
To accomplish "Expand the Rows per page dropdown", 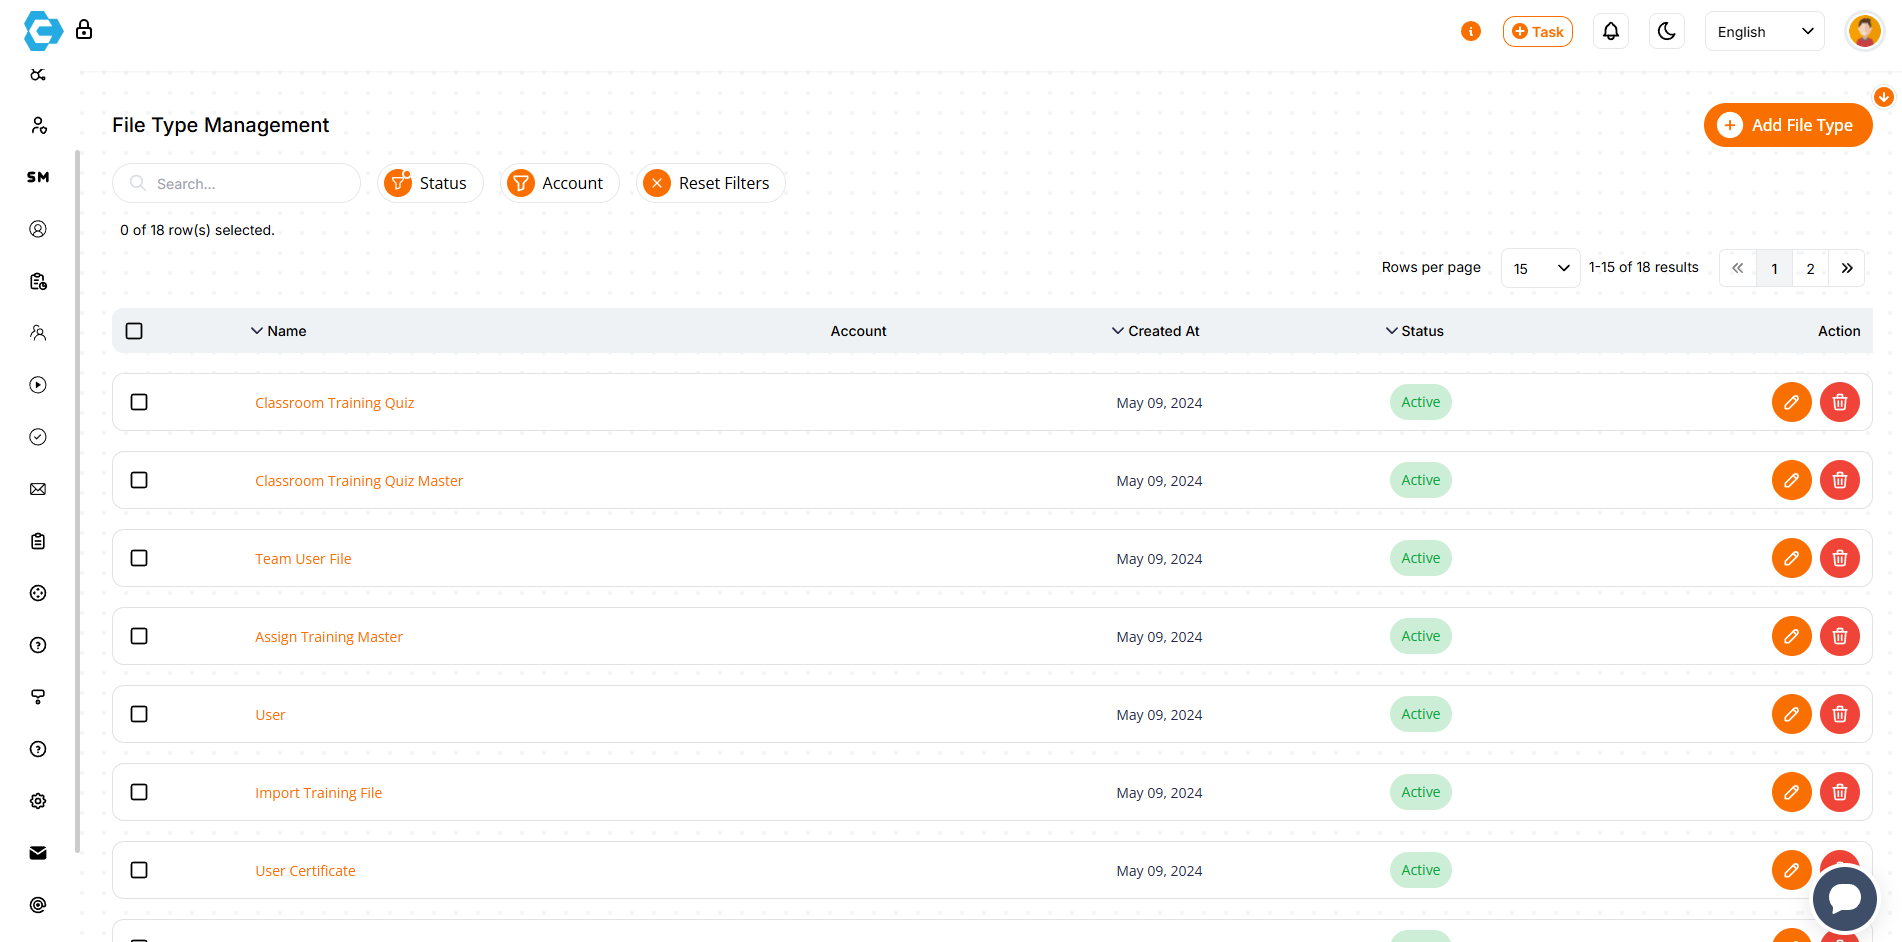I will click(x=1540, y=268).
